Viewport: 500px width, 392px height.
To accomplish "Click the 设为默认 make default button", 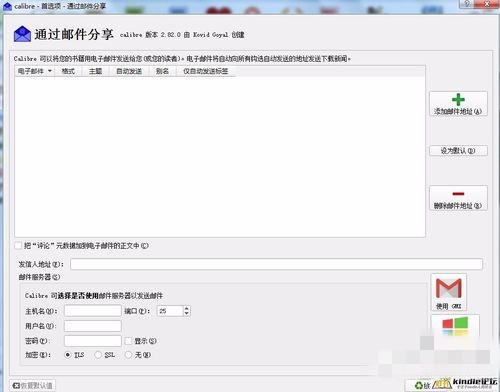I will pos(458,151).
